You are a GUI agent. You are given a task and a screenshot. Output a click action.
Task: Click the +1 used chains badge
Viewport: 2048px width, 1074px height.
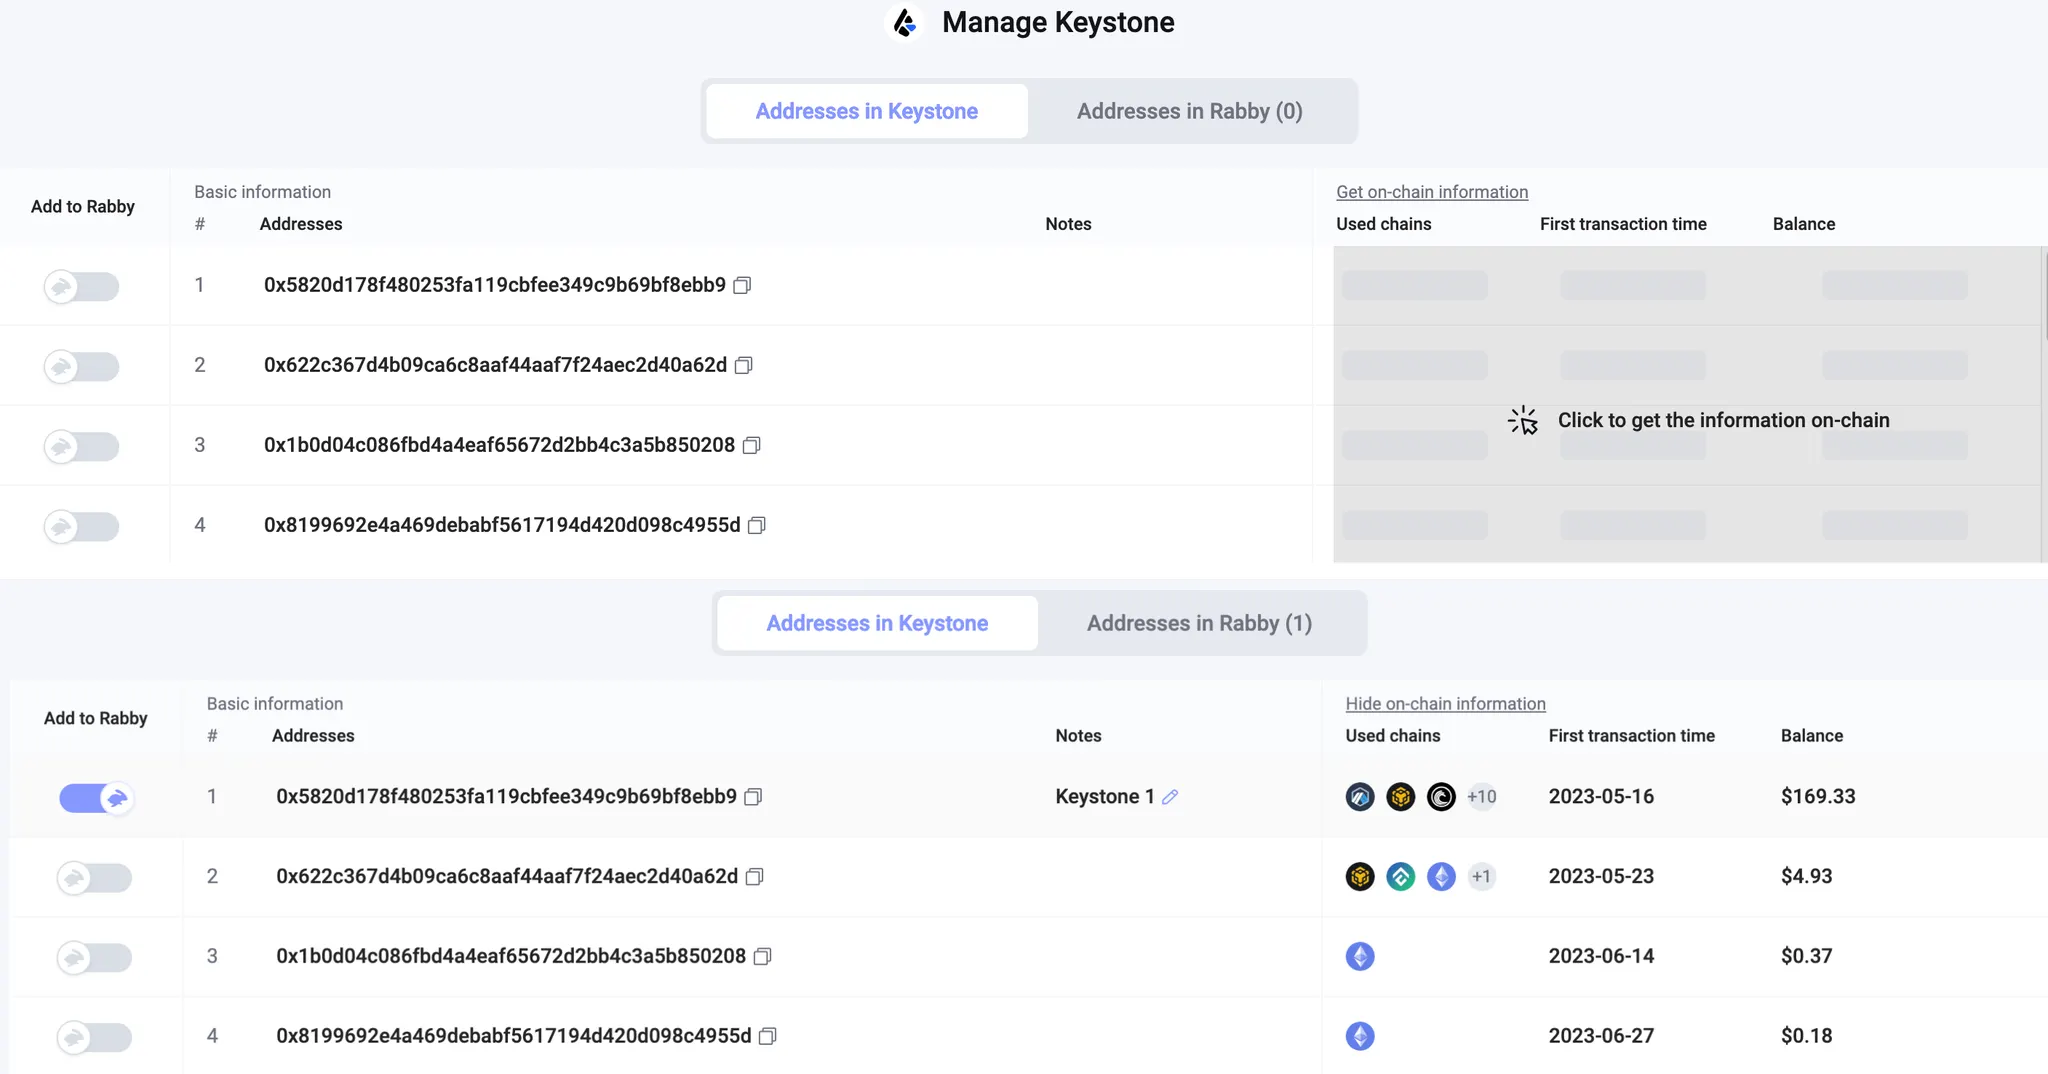1481,877
